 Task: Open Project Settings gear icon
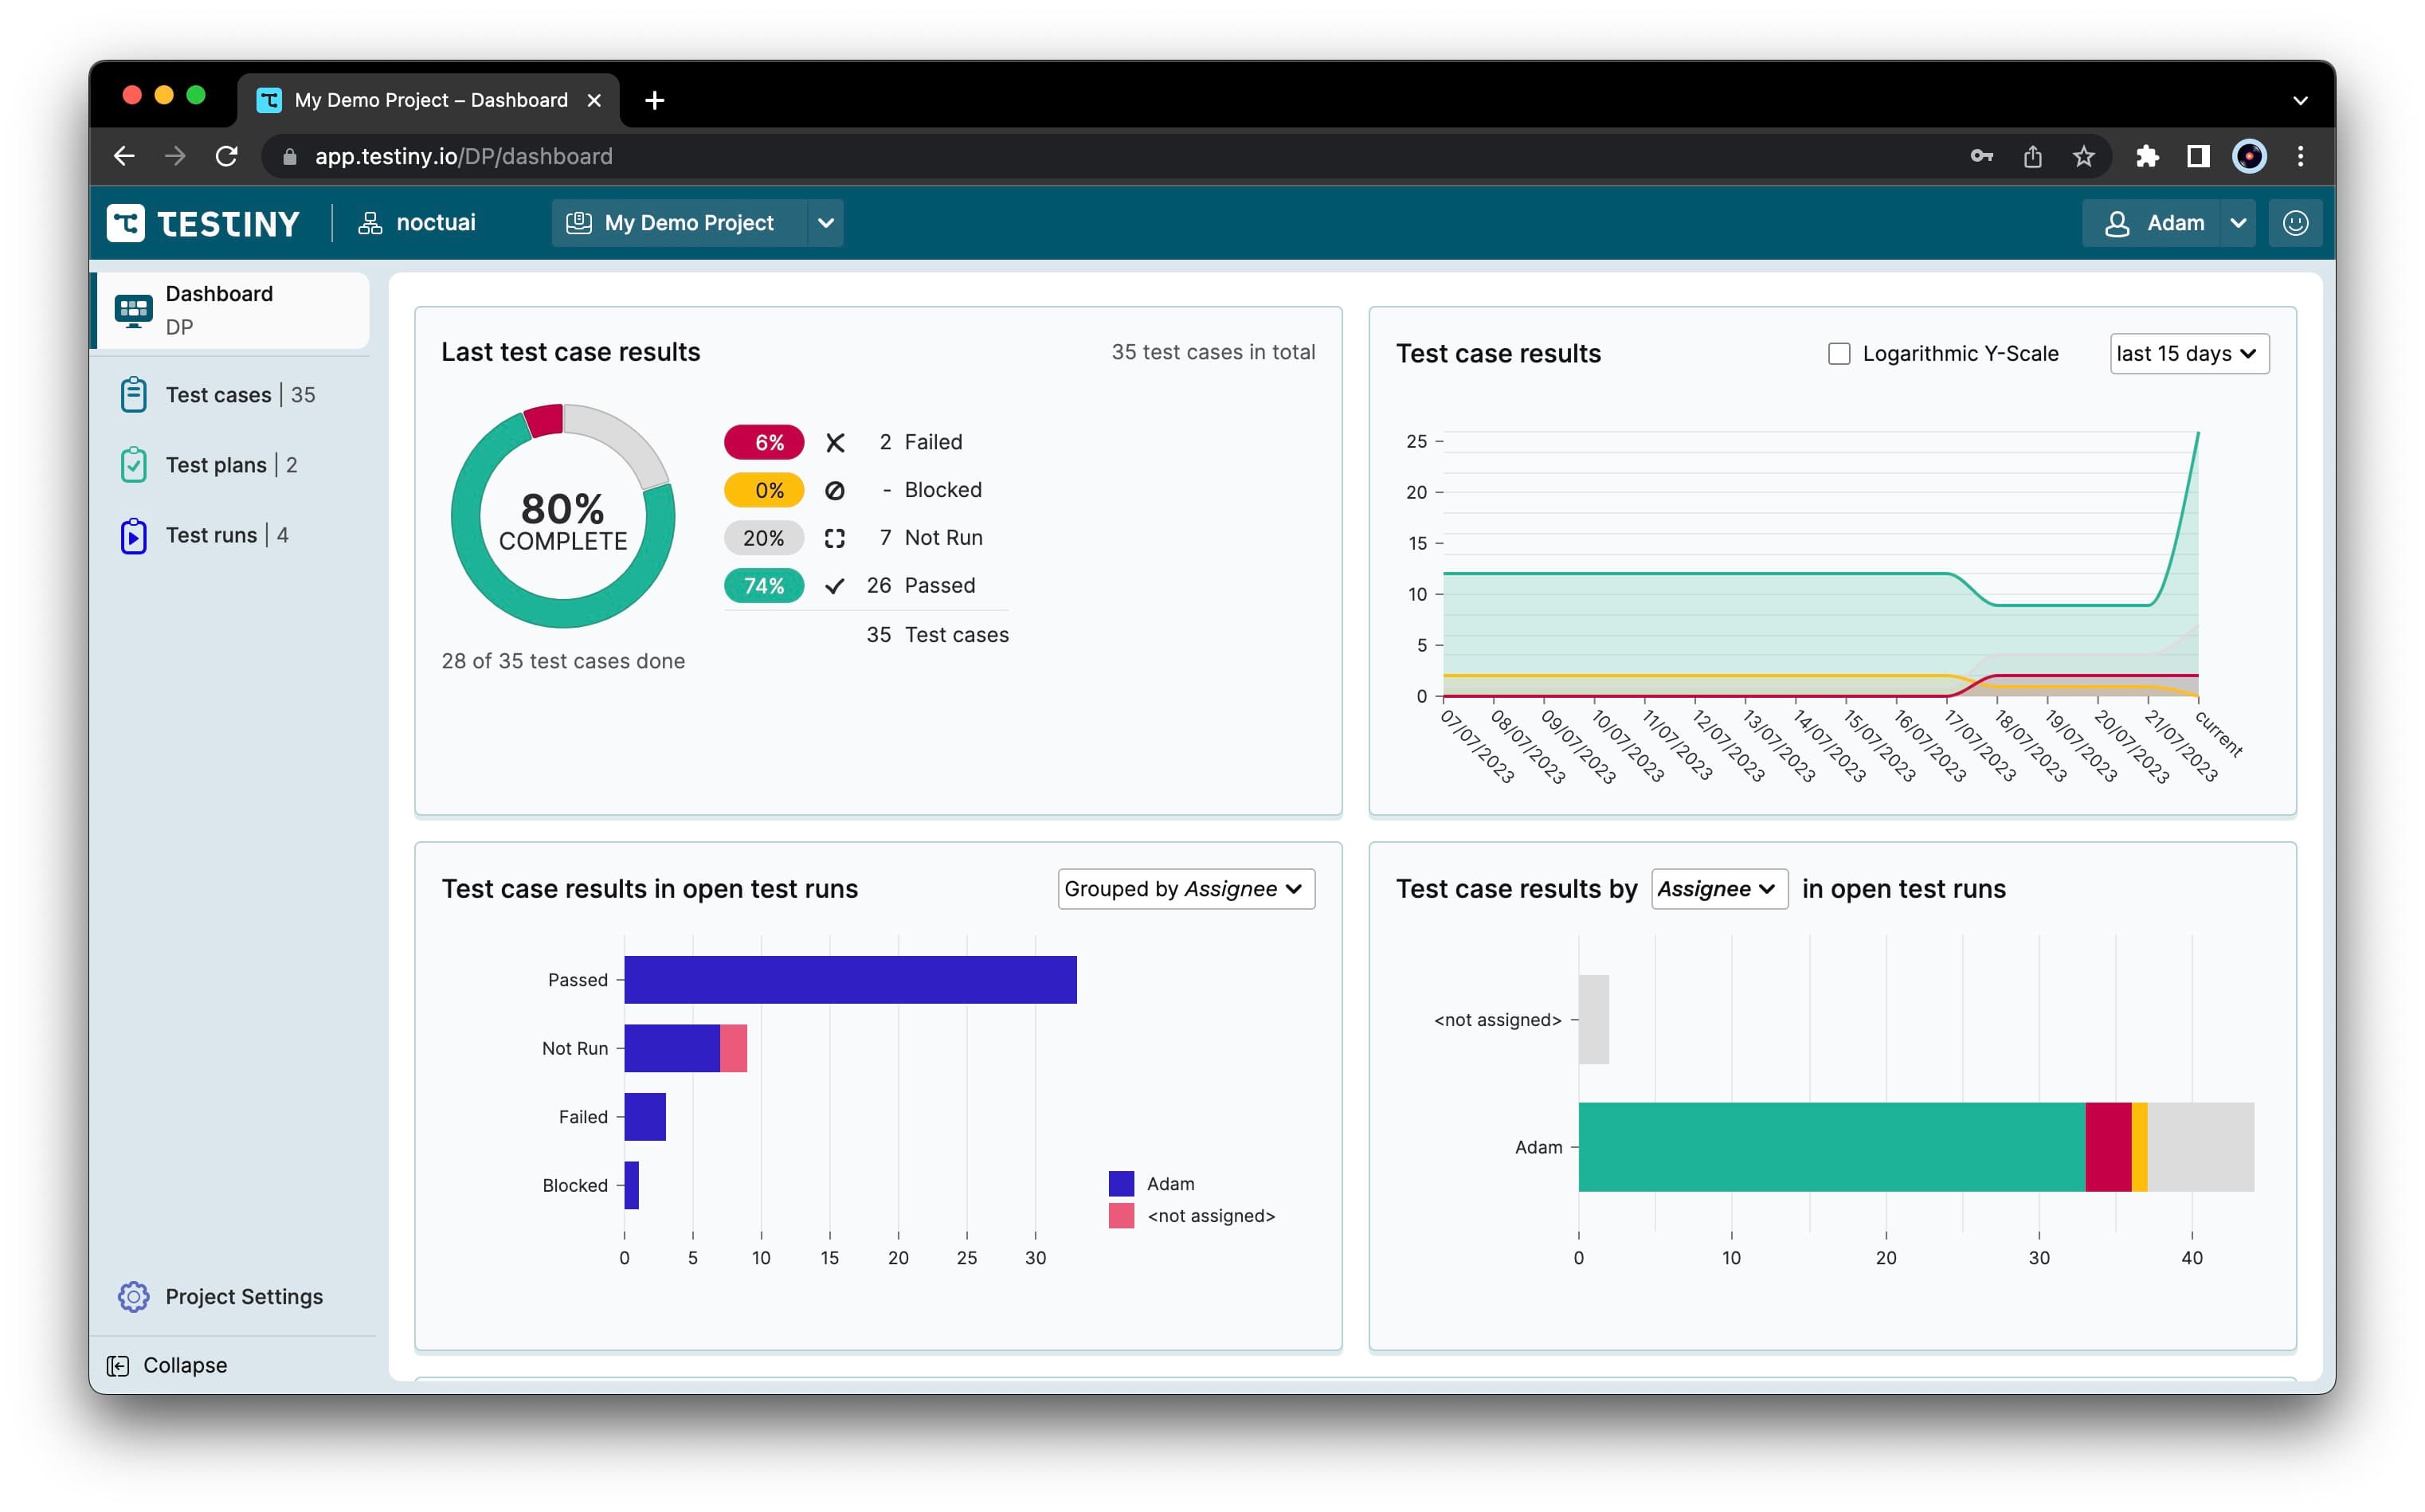point(133,1296)
